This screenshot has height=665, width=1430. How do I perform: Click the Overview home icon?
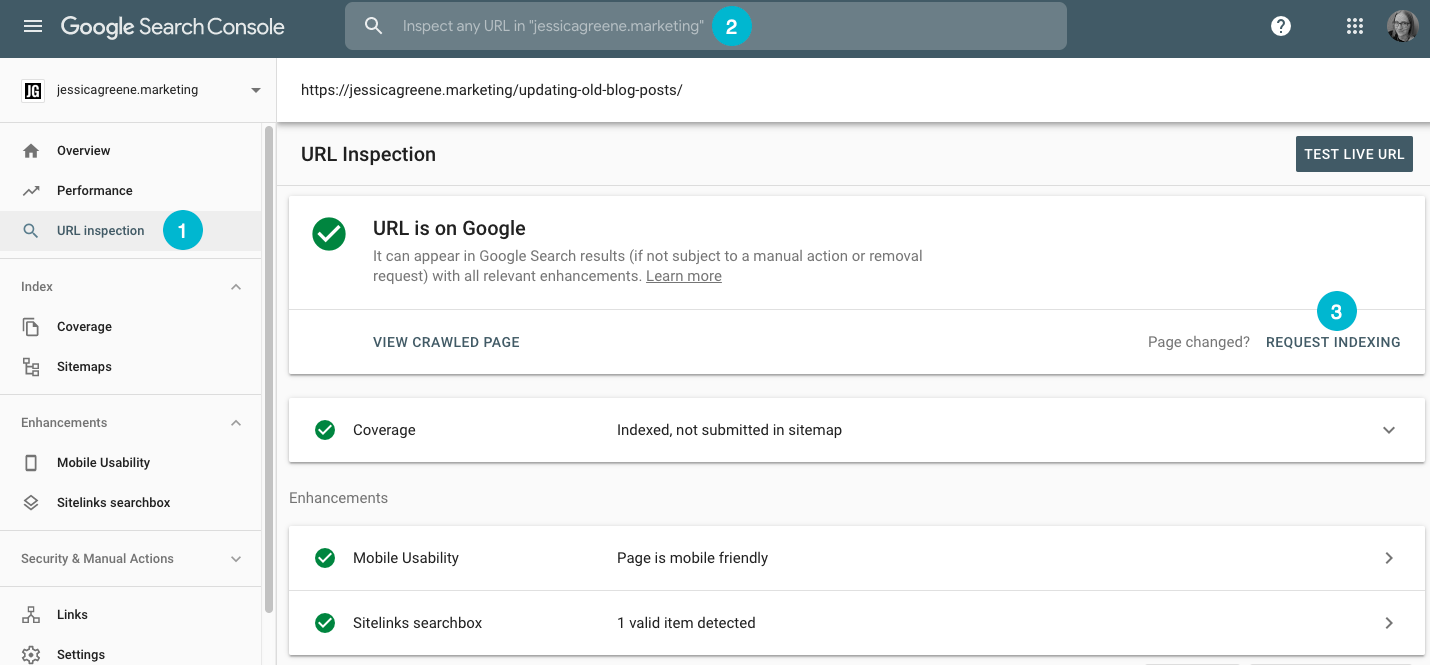(31, 151)
